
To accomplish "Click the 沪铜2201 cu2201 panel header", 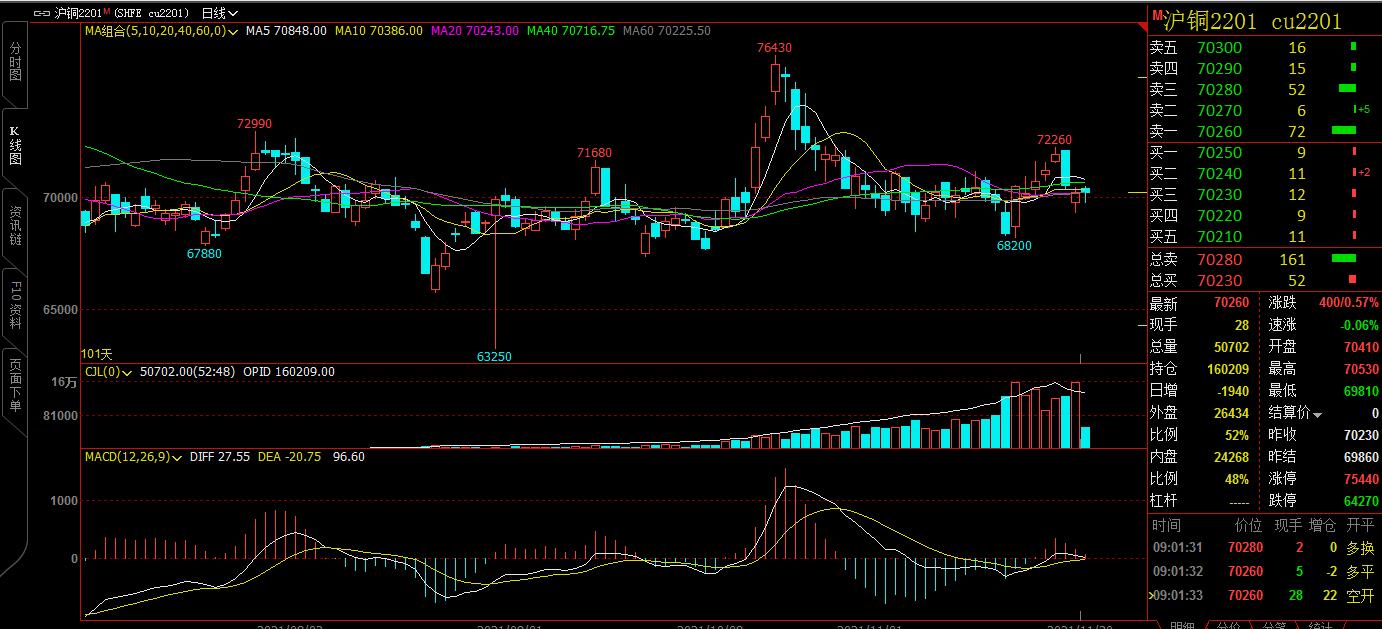I will (x=1253, y=20).
